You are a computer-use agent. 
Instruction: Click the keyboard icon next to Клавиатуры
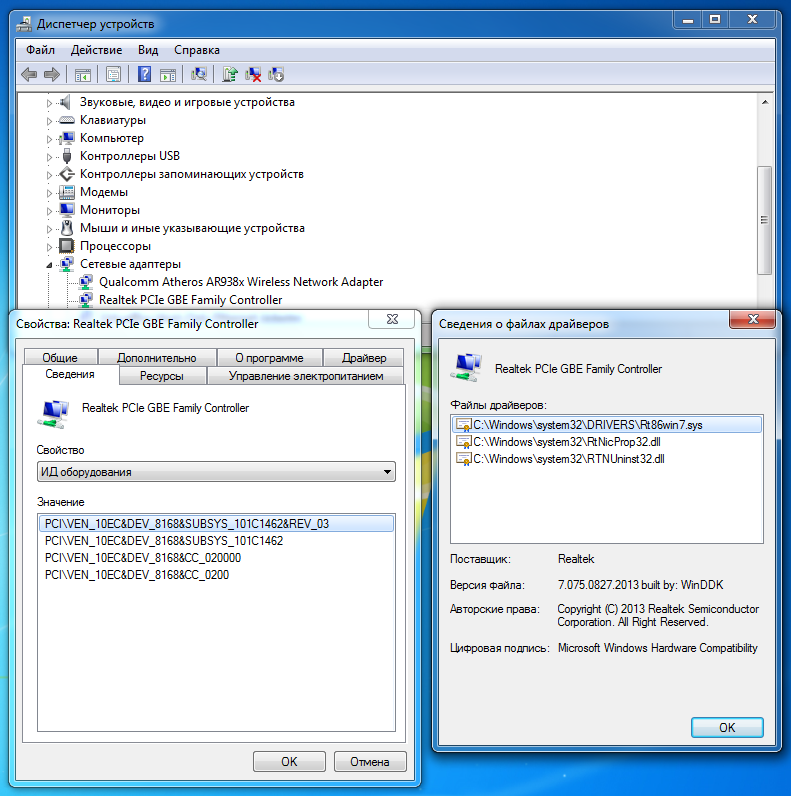point(66,120)
